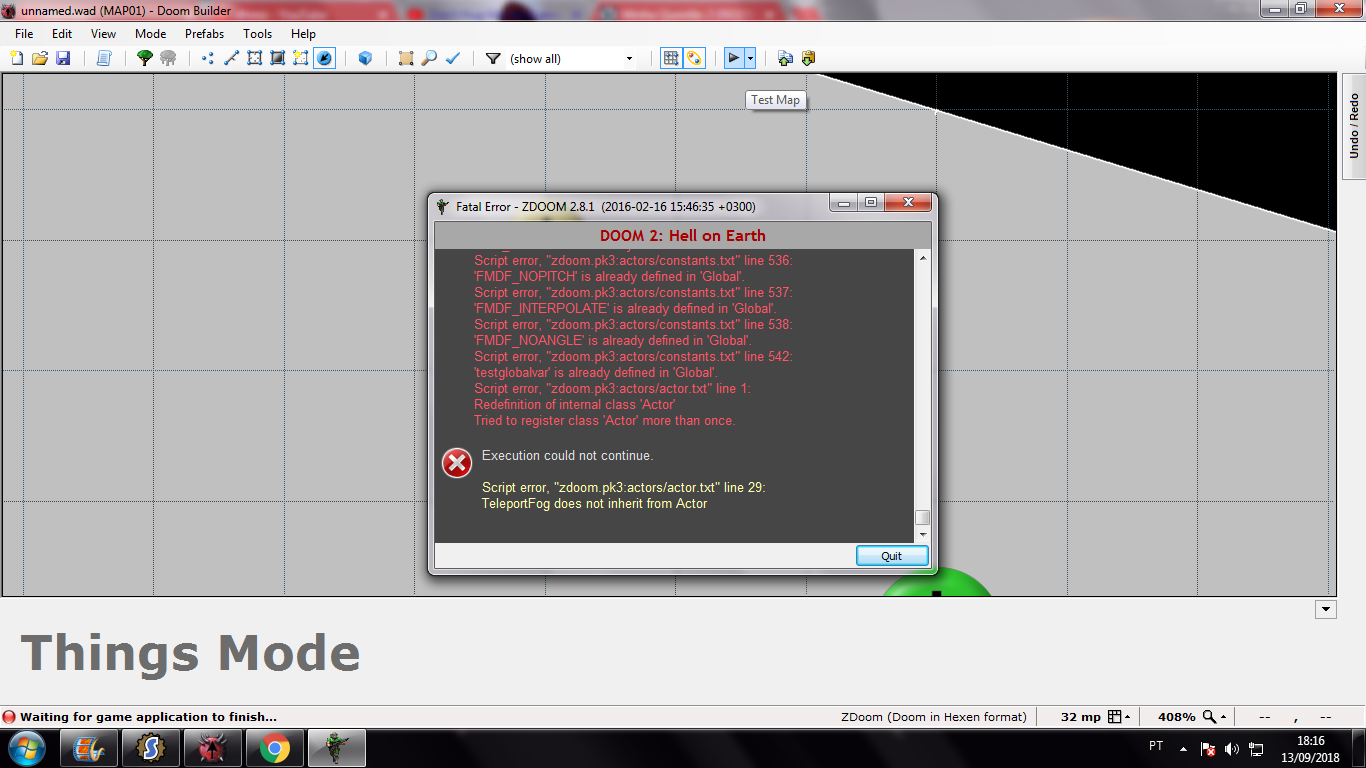Click the error log scrollbar thumb
Screen dimensions: 1366x768
(923, 518)
